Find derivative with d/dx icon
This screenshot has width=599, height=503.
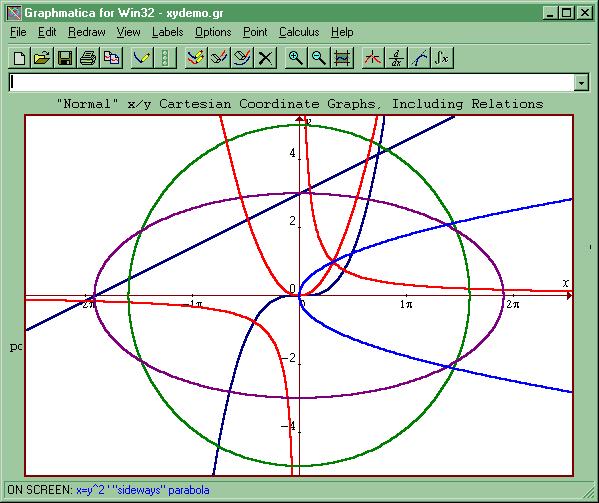(396, 58)
